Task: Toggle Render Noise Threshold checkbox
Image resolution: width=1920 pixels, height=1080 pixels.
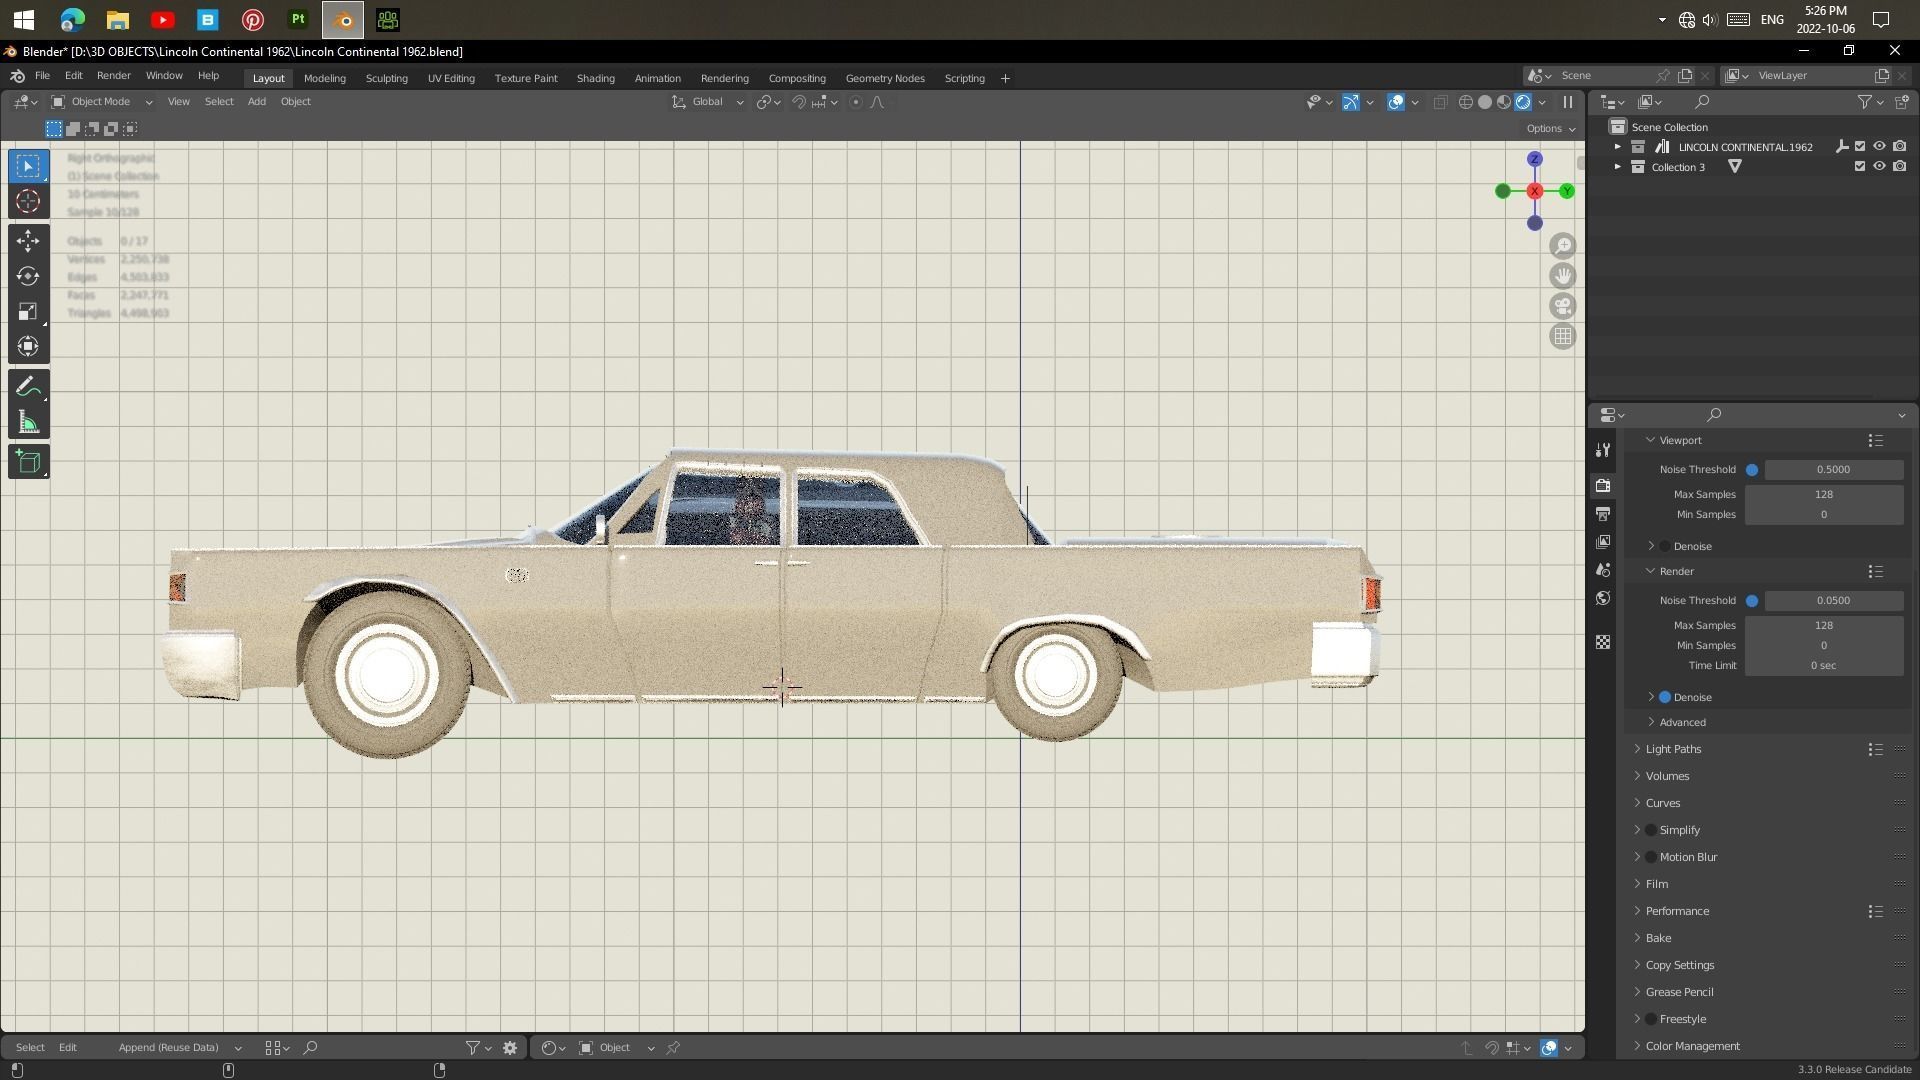Action: click(x=1752, y=601)
